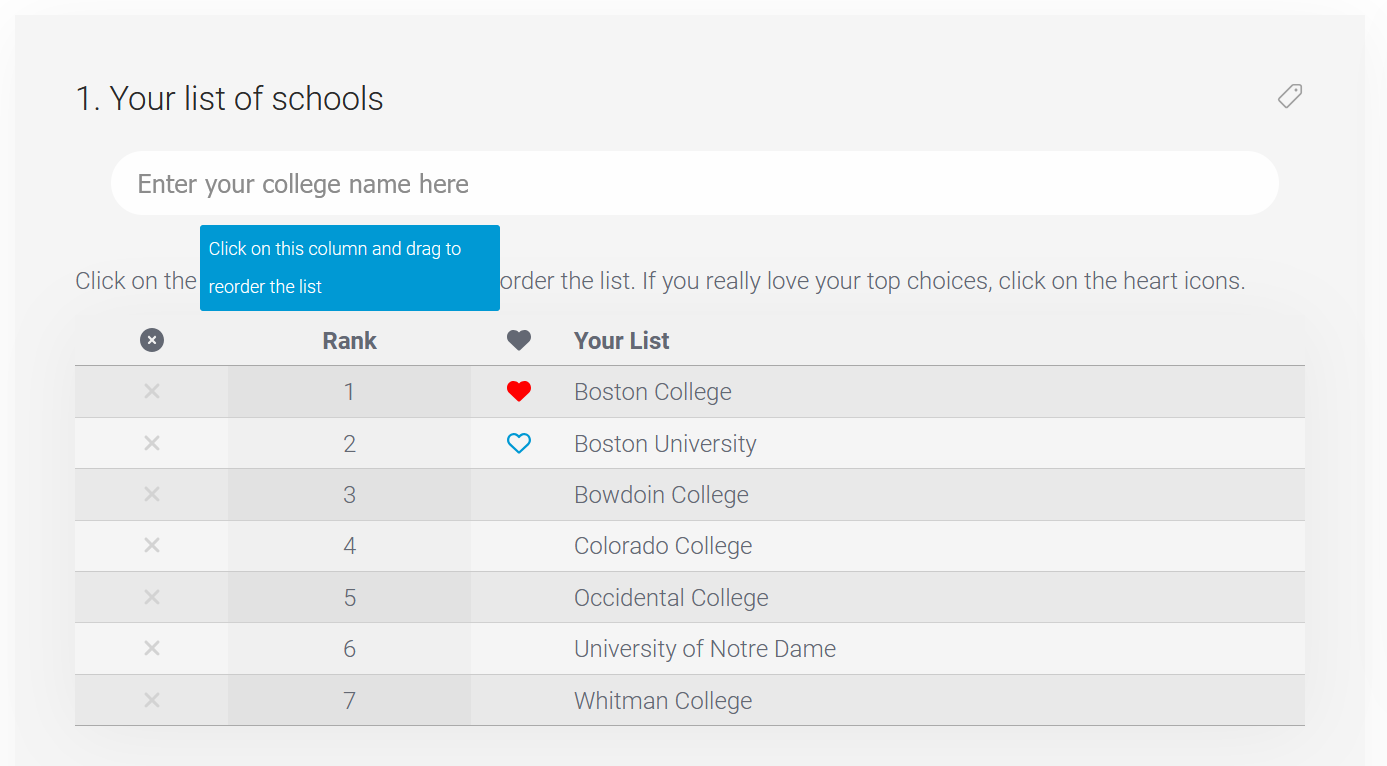Remove University of Notre Dame using its X icon
This screenshot has height=766, width=1387.
[151, 648]
